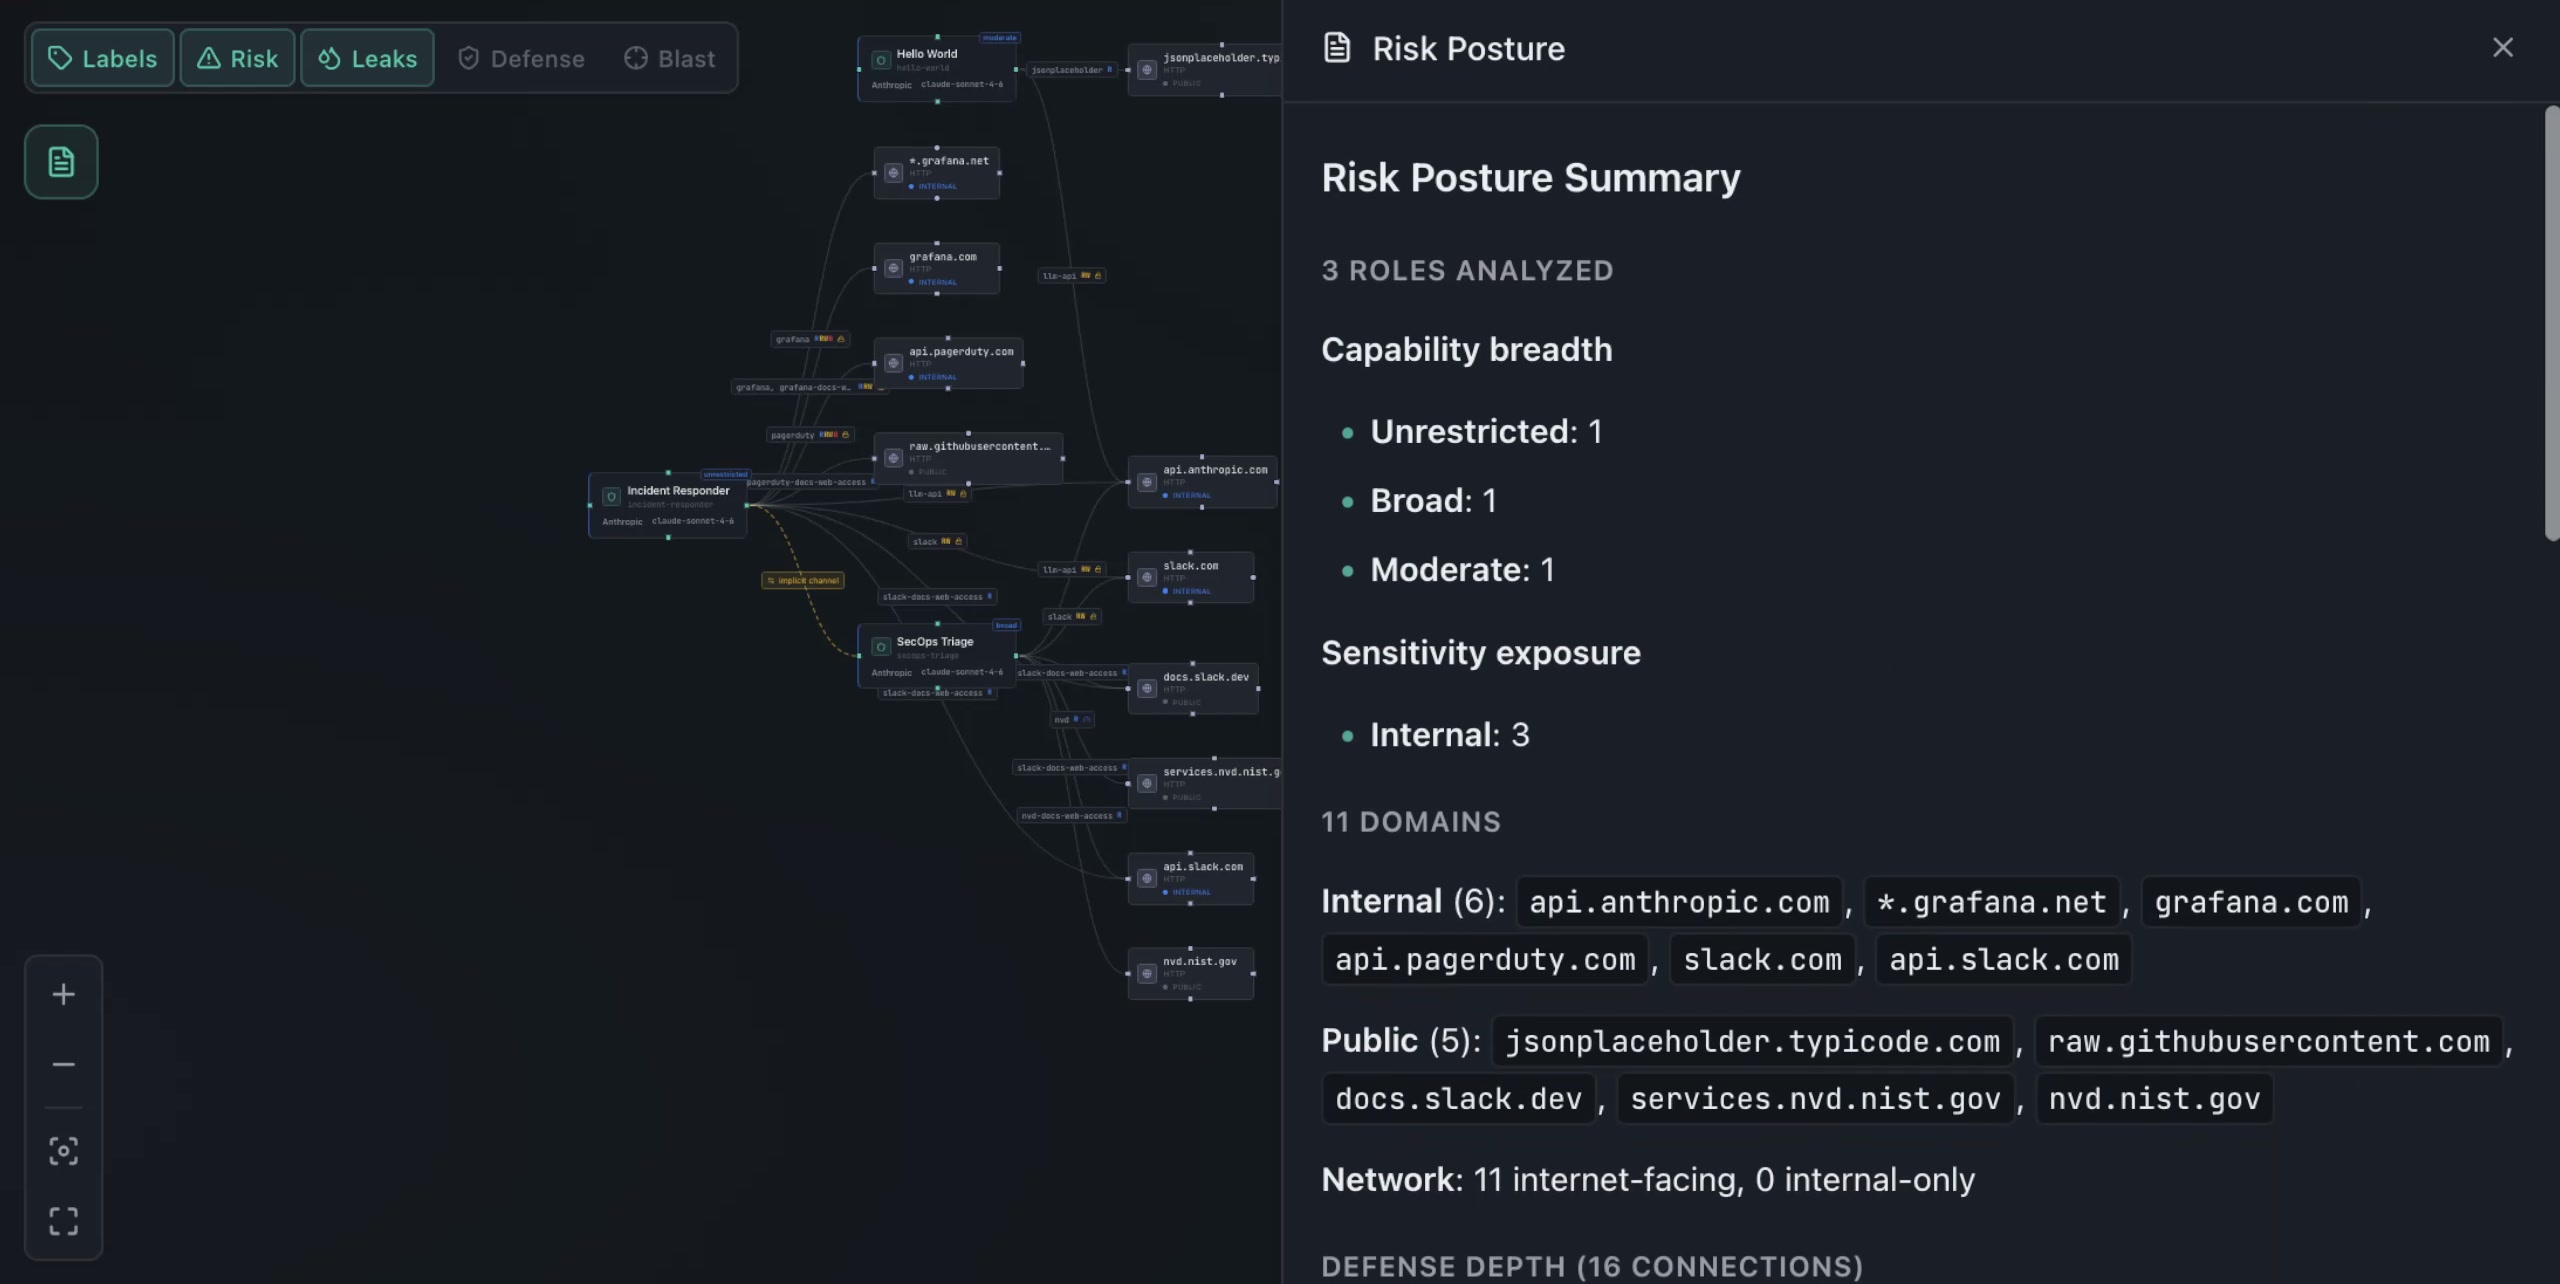Switch to the Blast view
The height and width of the screenshot is (1284, 2560).
[668, 58]
